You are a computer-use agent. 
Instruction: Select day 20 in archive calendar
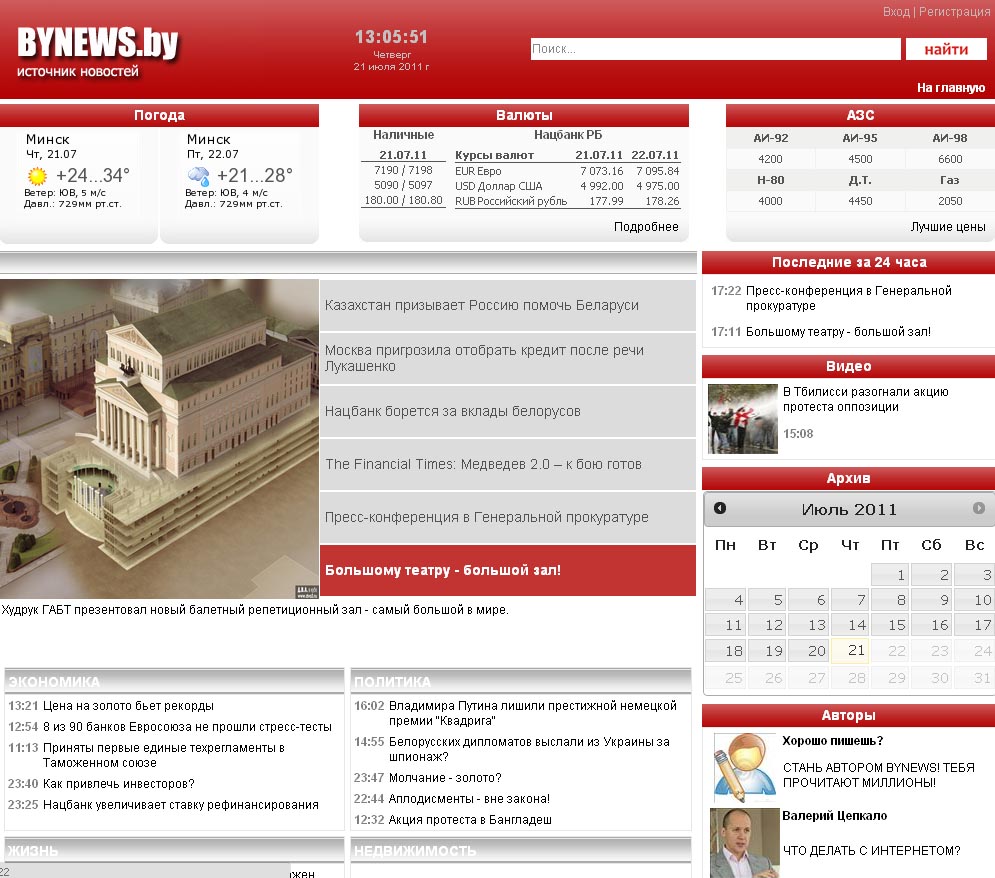point(809,650)
